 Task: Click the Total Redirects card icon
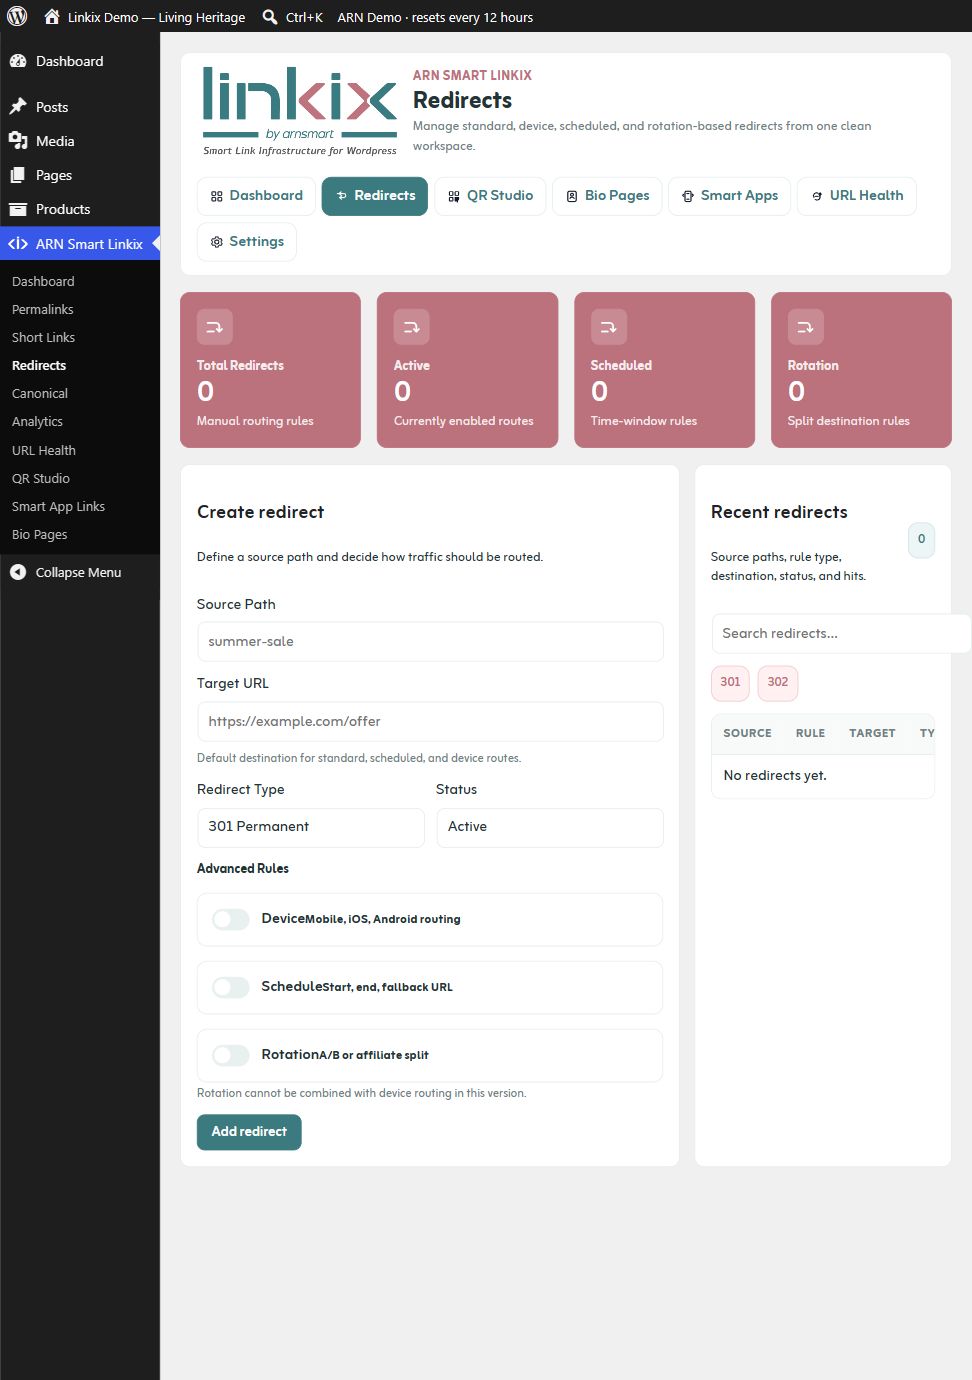[x=215, y=327]
